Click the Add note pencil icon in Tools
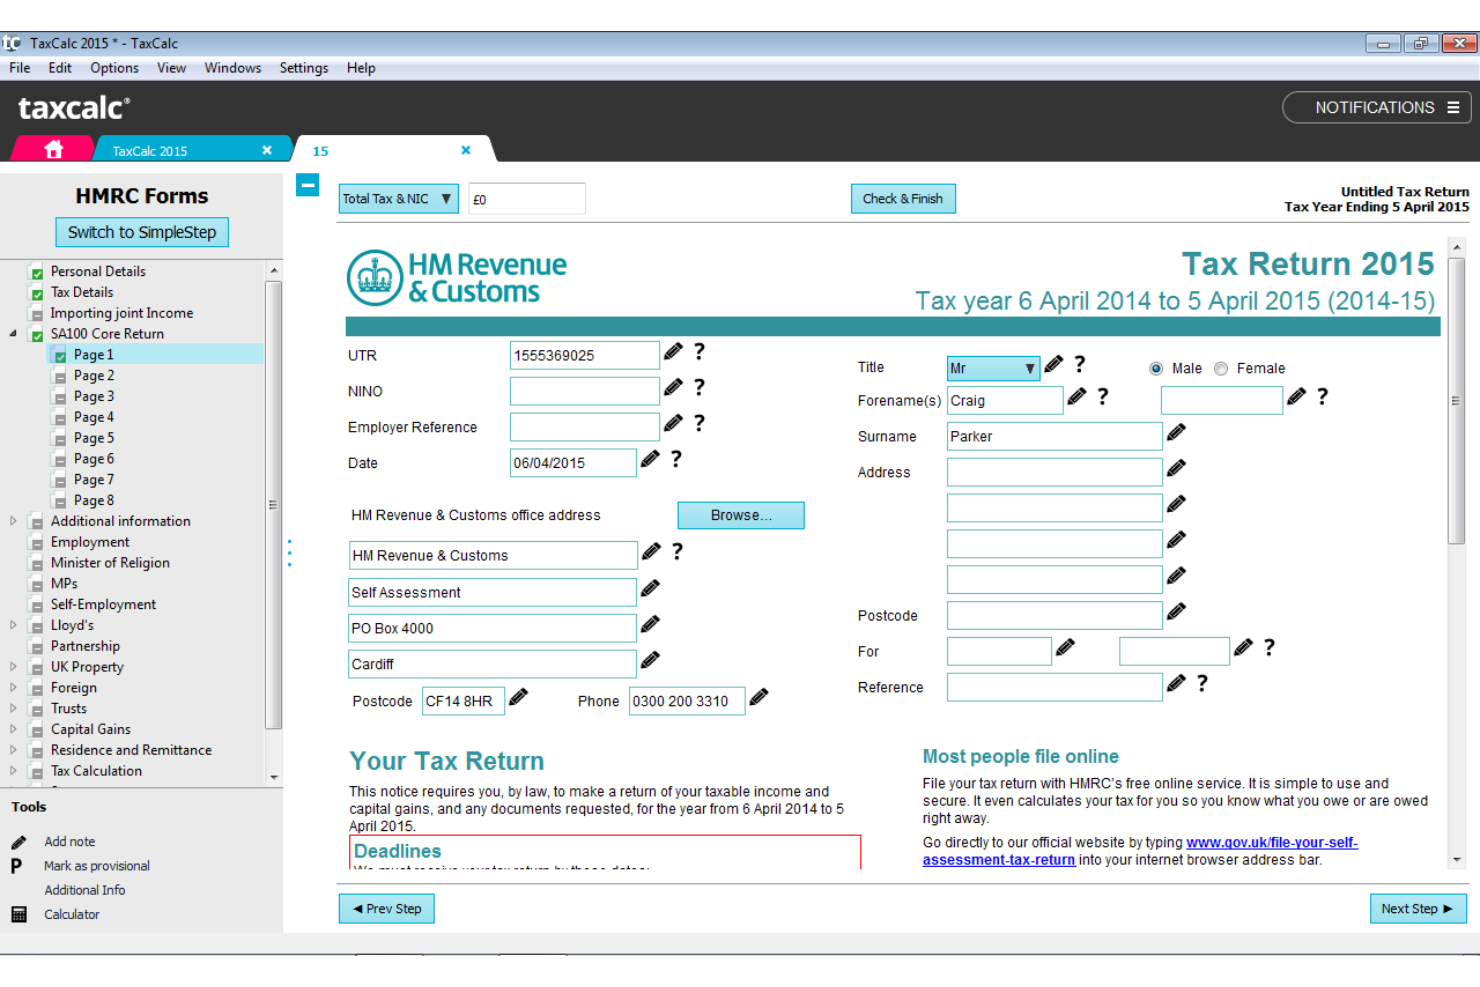The image size is (1480, 987). pyautogui.click(x=19, y=842)
